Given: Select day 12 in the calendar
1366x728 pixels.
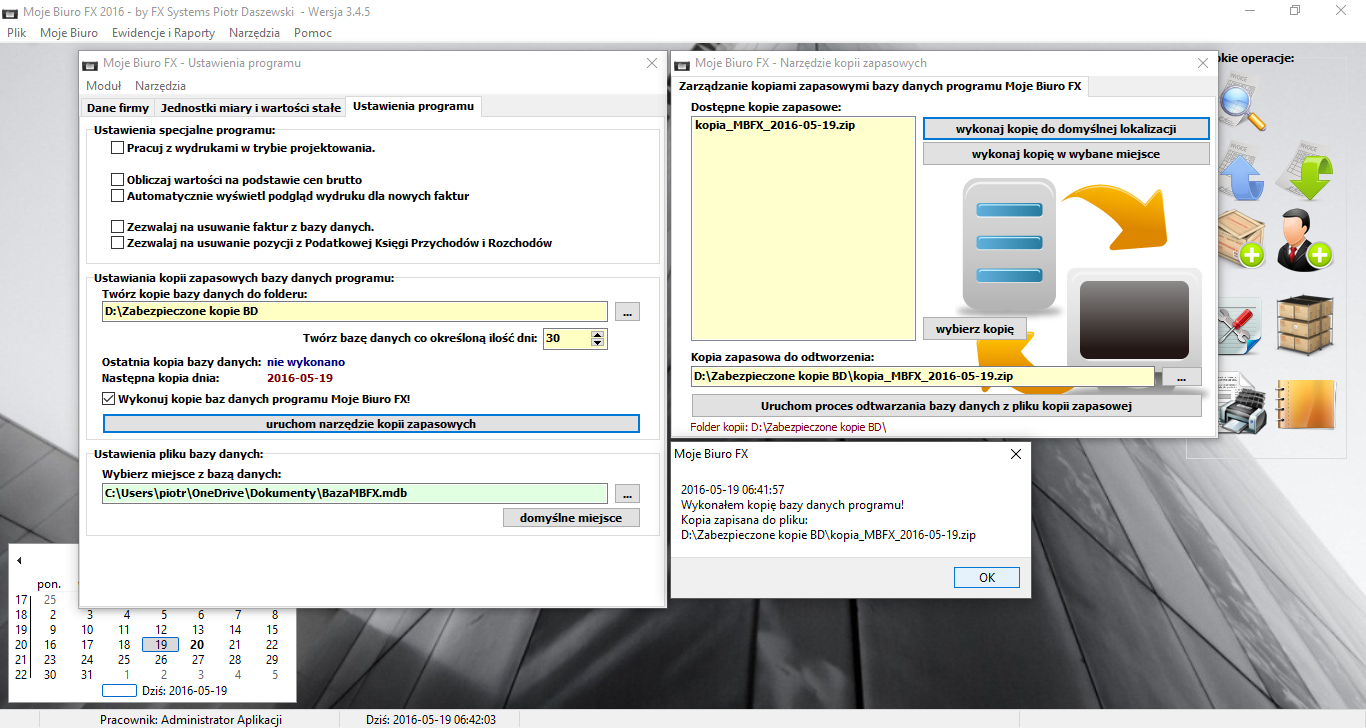Looking at the screenshot, I should coord(161,630).
